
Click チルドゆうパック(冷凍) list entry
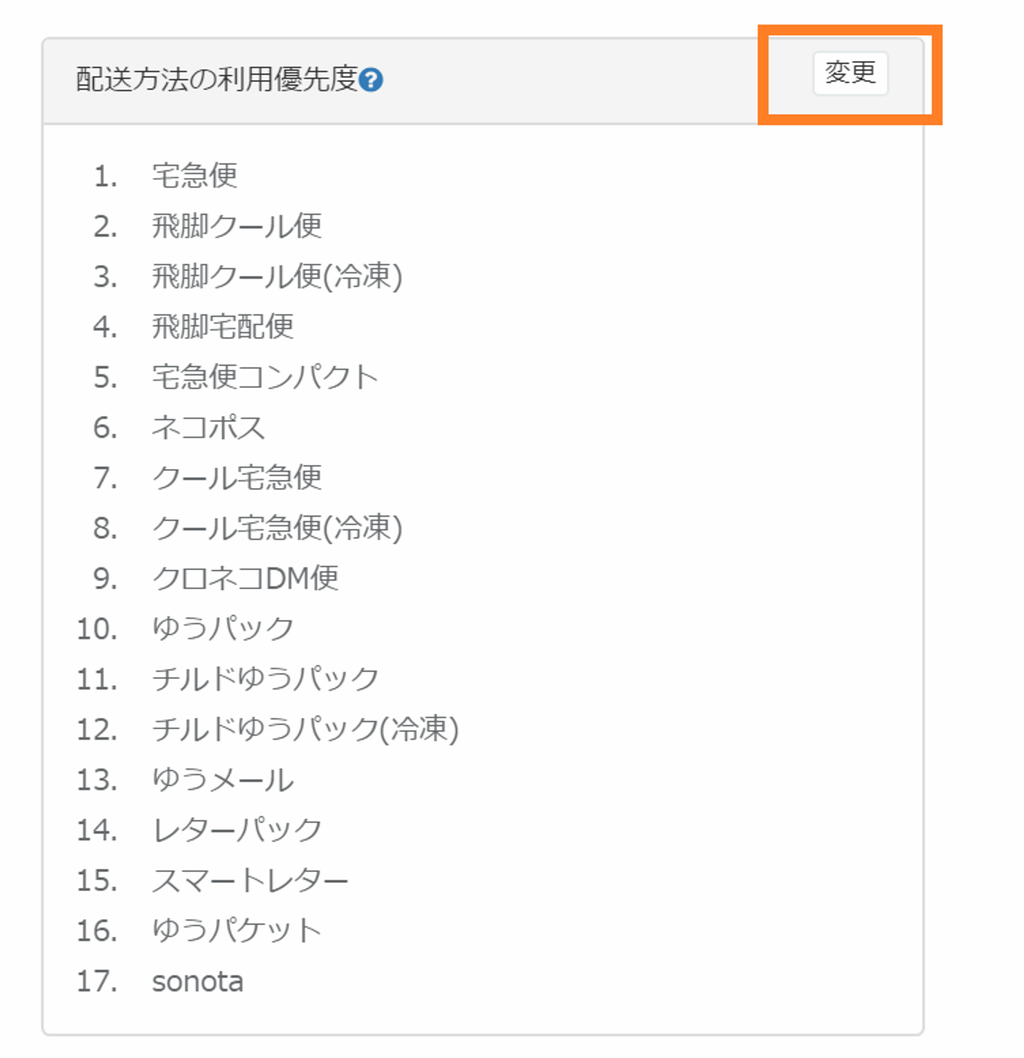point(304,729)
